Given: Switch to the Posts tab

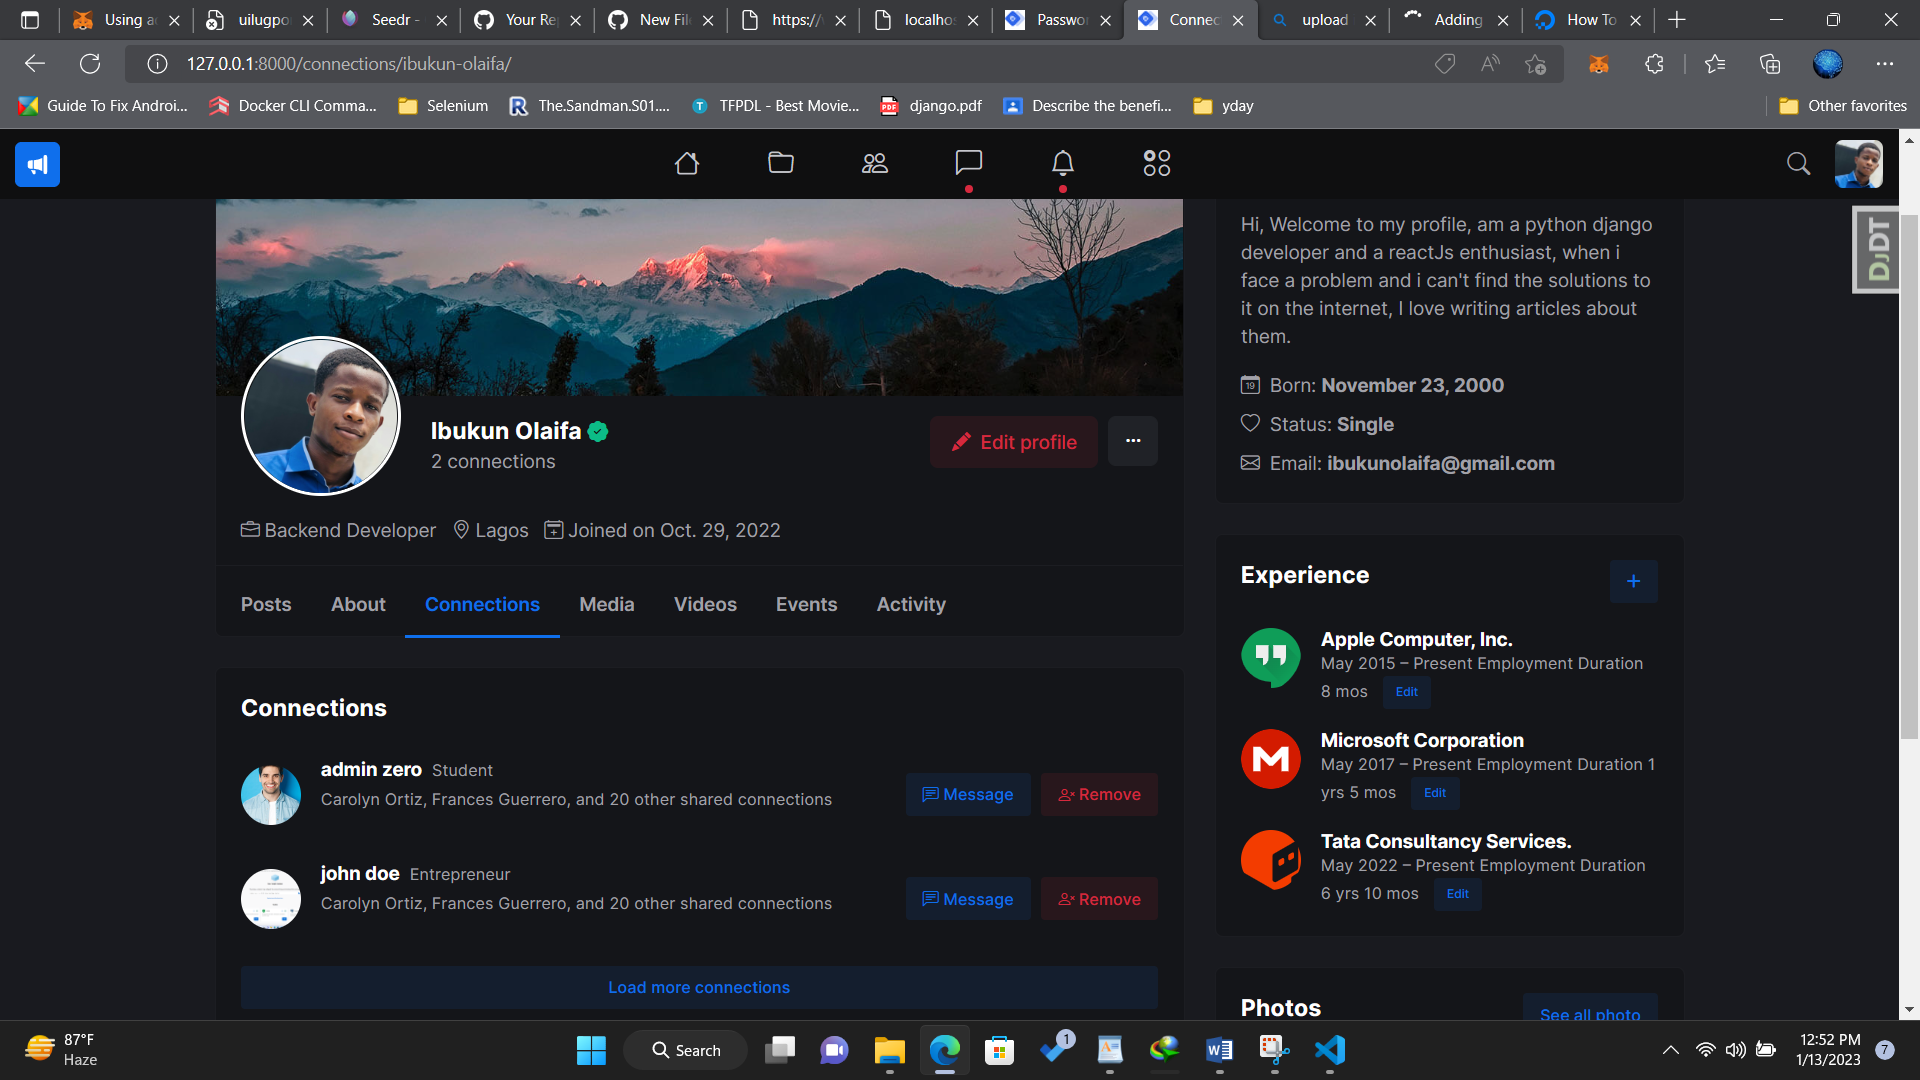Looking at the screenshot, I should [x=265, y=604].
